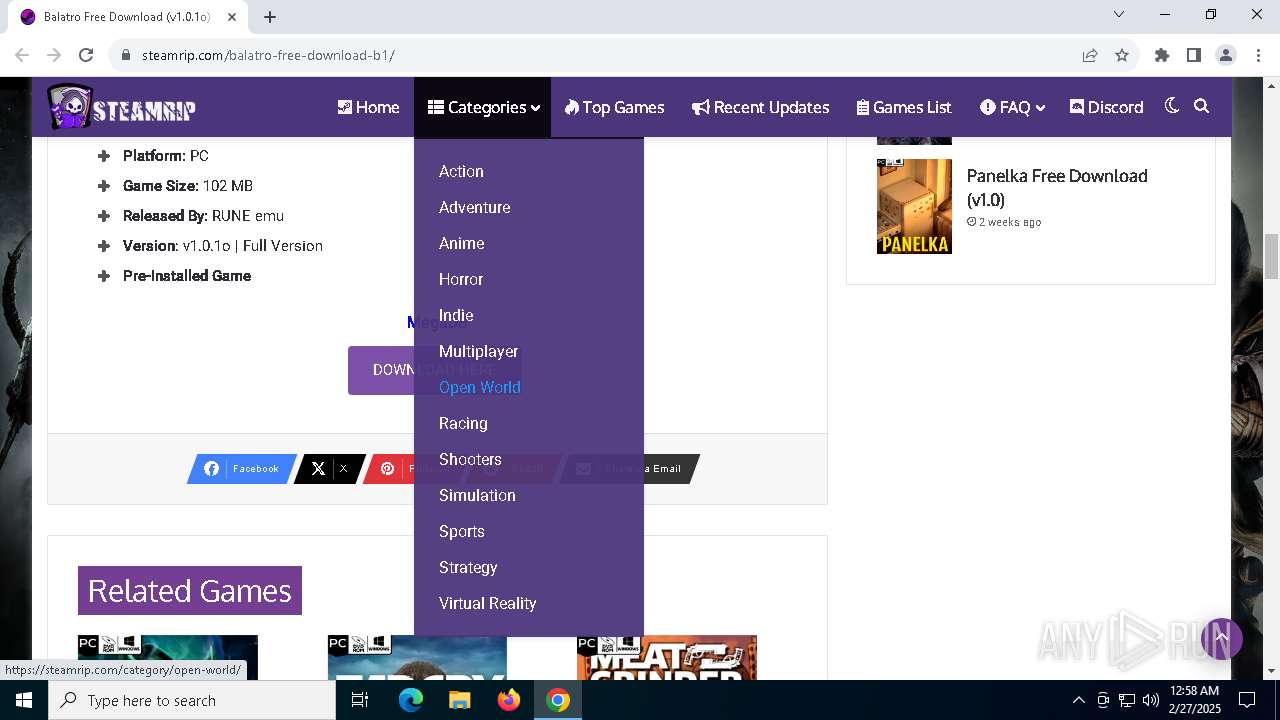Bookmark this page with star icon
This screenshot has width=1280, height=720.
pyautogui.click(x=1122, y=55)
